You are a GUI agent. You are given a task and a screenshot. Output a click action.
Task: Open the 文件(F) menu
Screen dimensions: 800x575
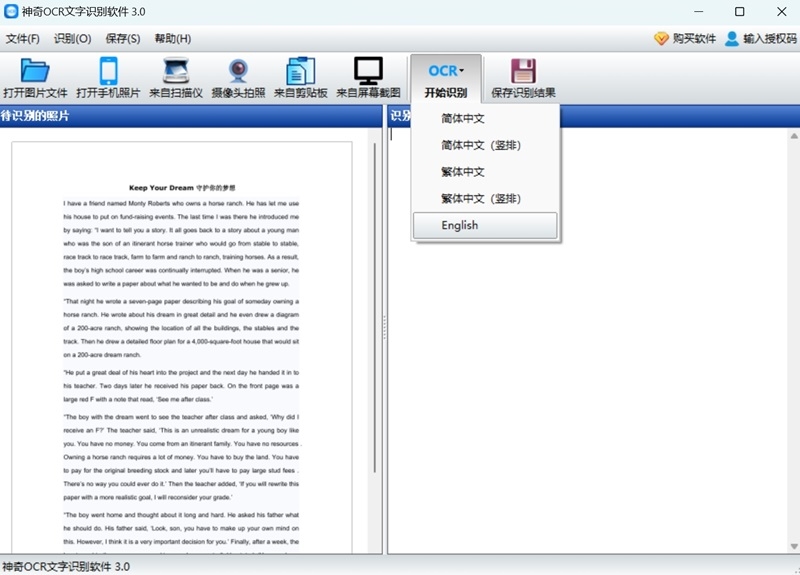(x=22, y=39)
